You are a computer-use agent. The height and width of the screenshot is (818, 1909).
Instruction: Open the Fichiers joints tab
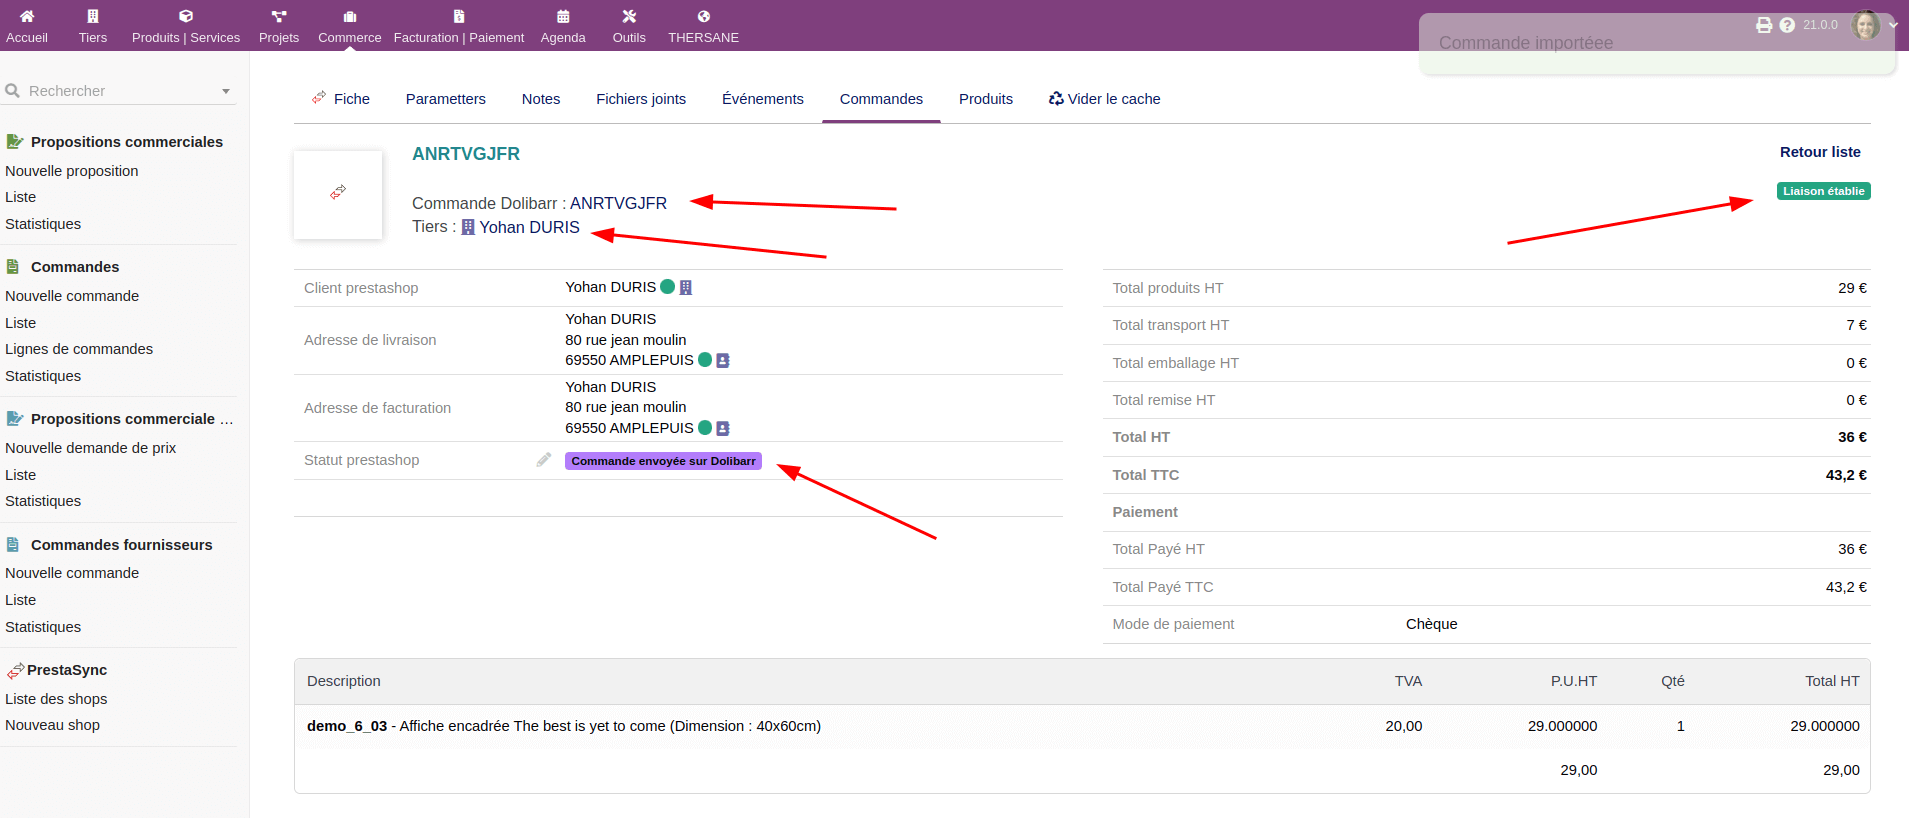click(640, 99)
